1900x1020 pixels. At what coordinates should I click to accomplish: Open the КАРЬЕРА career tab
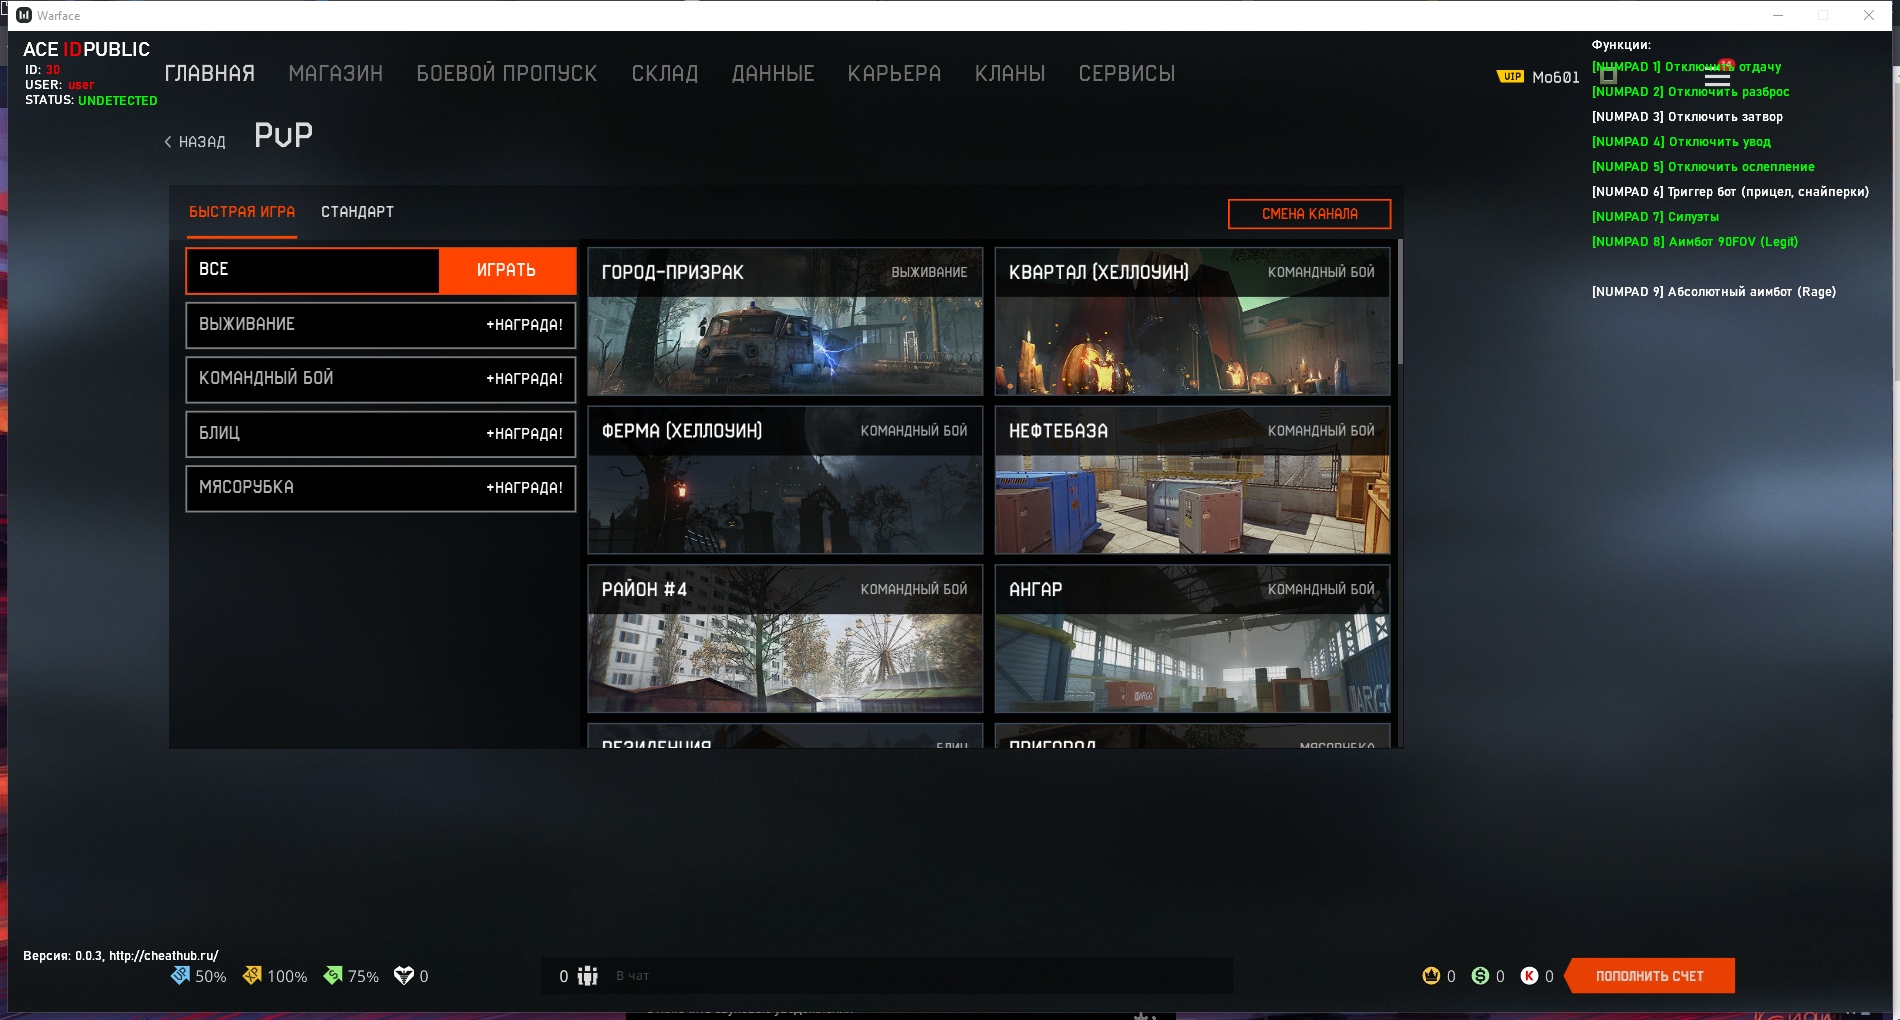coord(894,74)
